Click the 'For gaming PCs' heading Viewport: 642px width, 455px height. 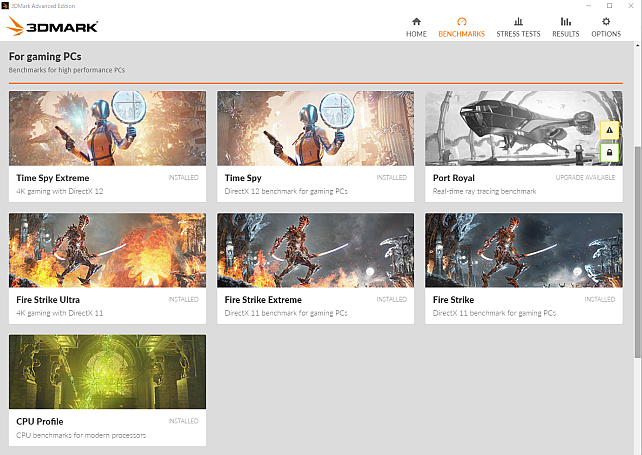45,57
